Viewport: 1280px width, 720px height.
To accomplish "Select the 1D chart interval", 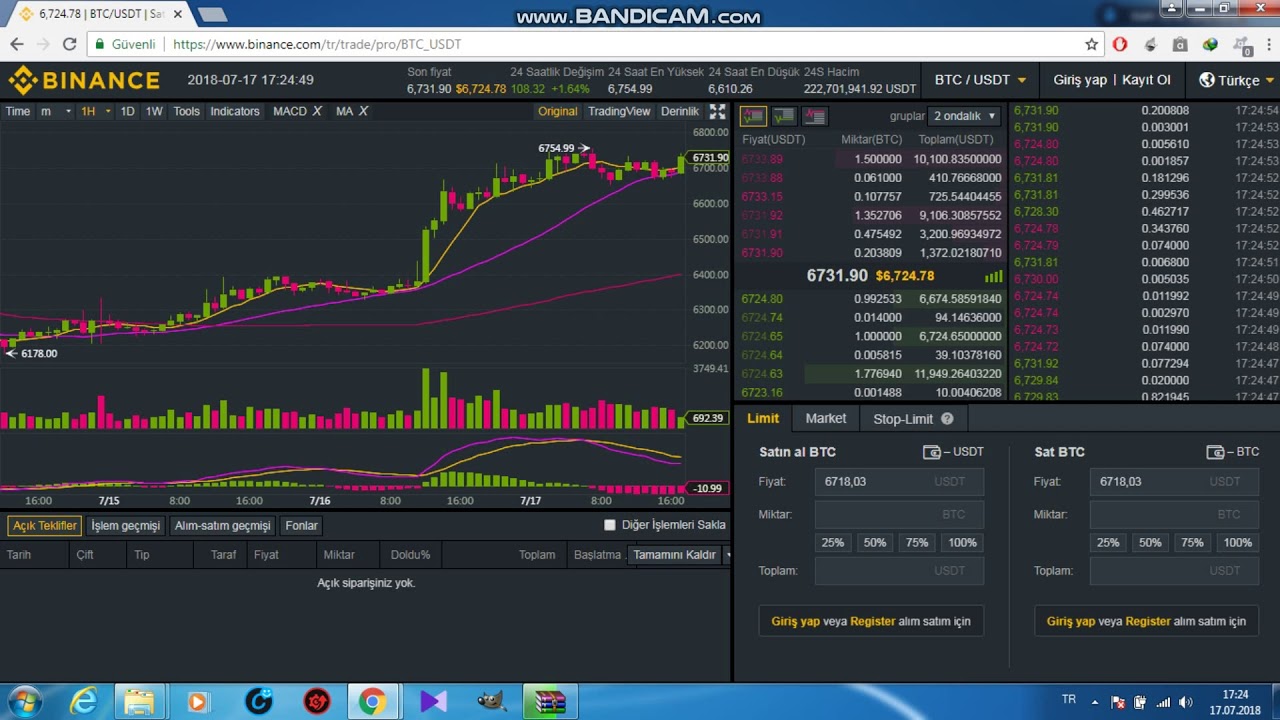I will 127,111.
